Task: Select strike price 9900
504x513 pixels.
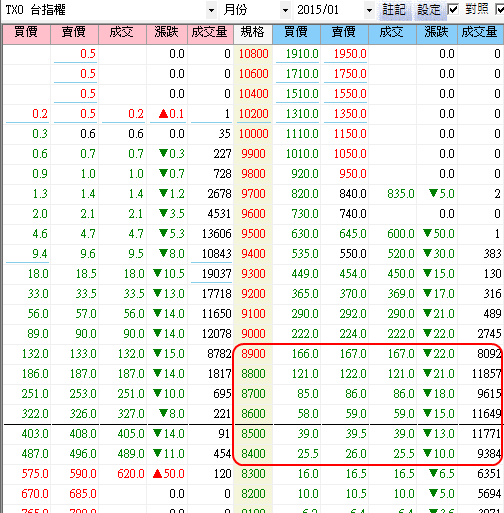Action: pos(253,154)
